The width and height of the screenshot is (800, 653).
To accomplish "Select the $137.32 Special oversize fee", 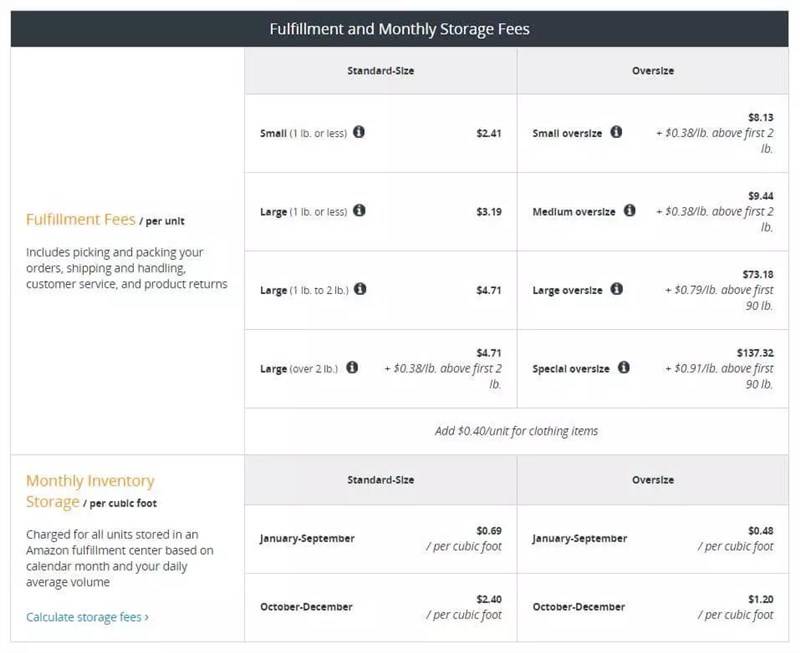I will click(x=752, y=353).
